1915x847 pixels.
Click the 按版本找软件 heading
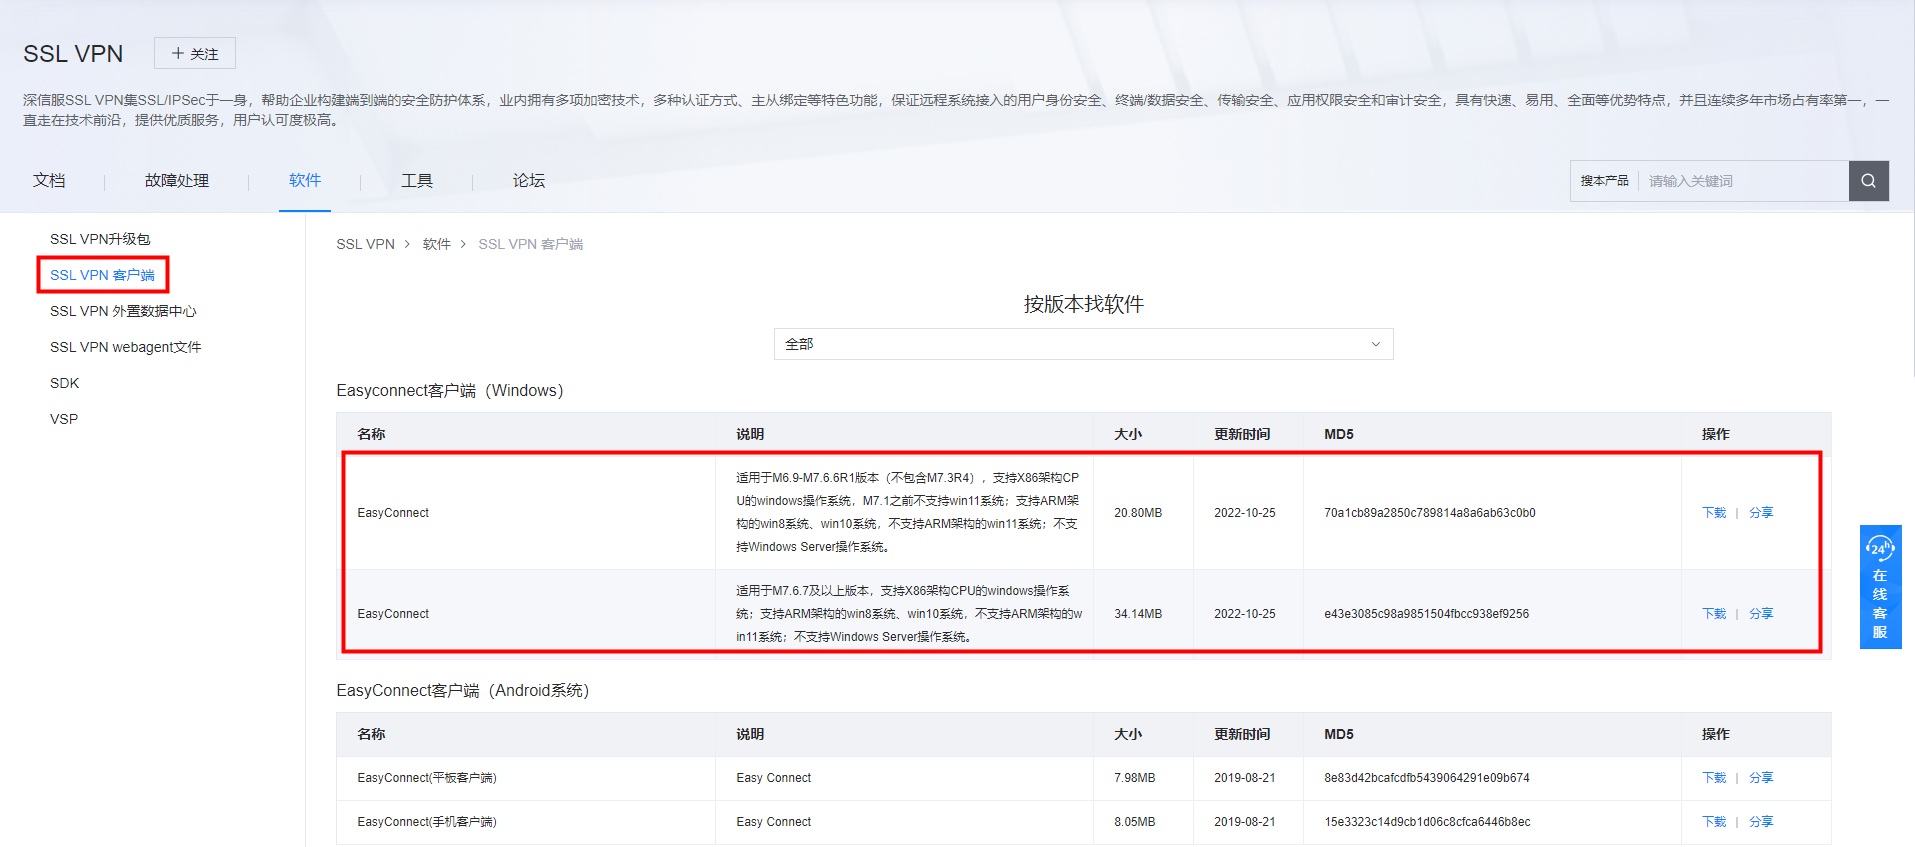point(1083,304)
